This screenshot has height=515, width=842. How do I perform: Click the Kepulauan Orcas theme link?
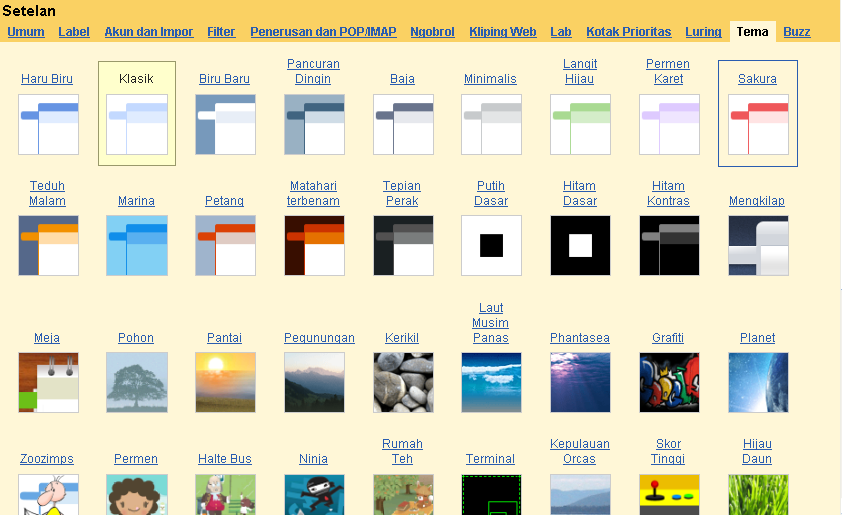(x=580, y=451)
